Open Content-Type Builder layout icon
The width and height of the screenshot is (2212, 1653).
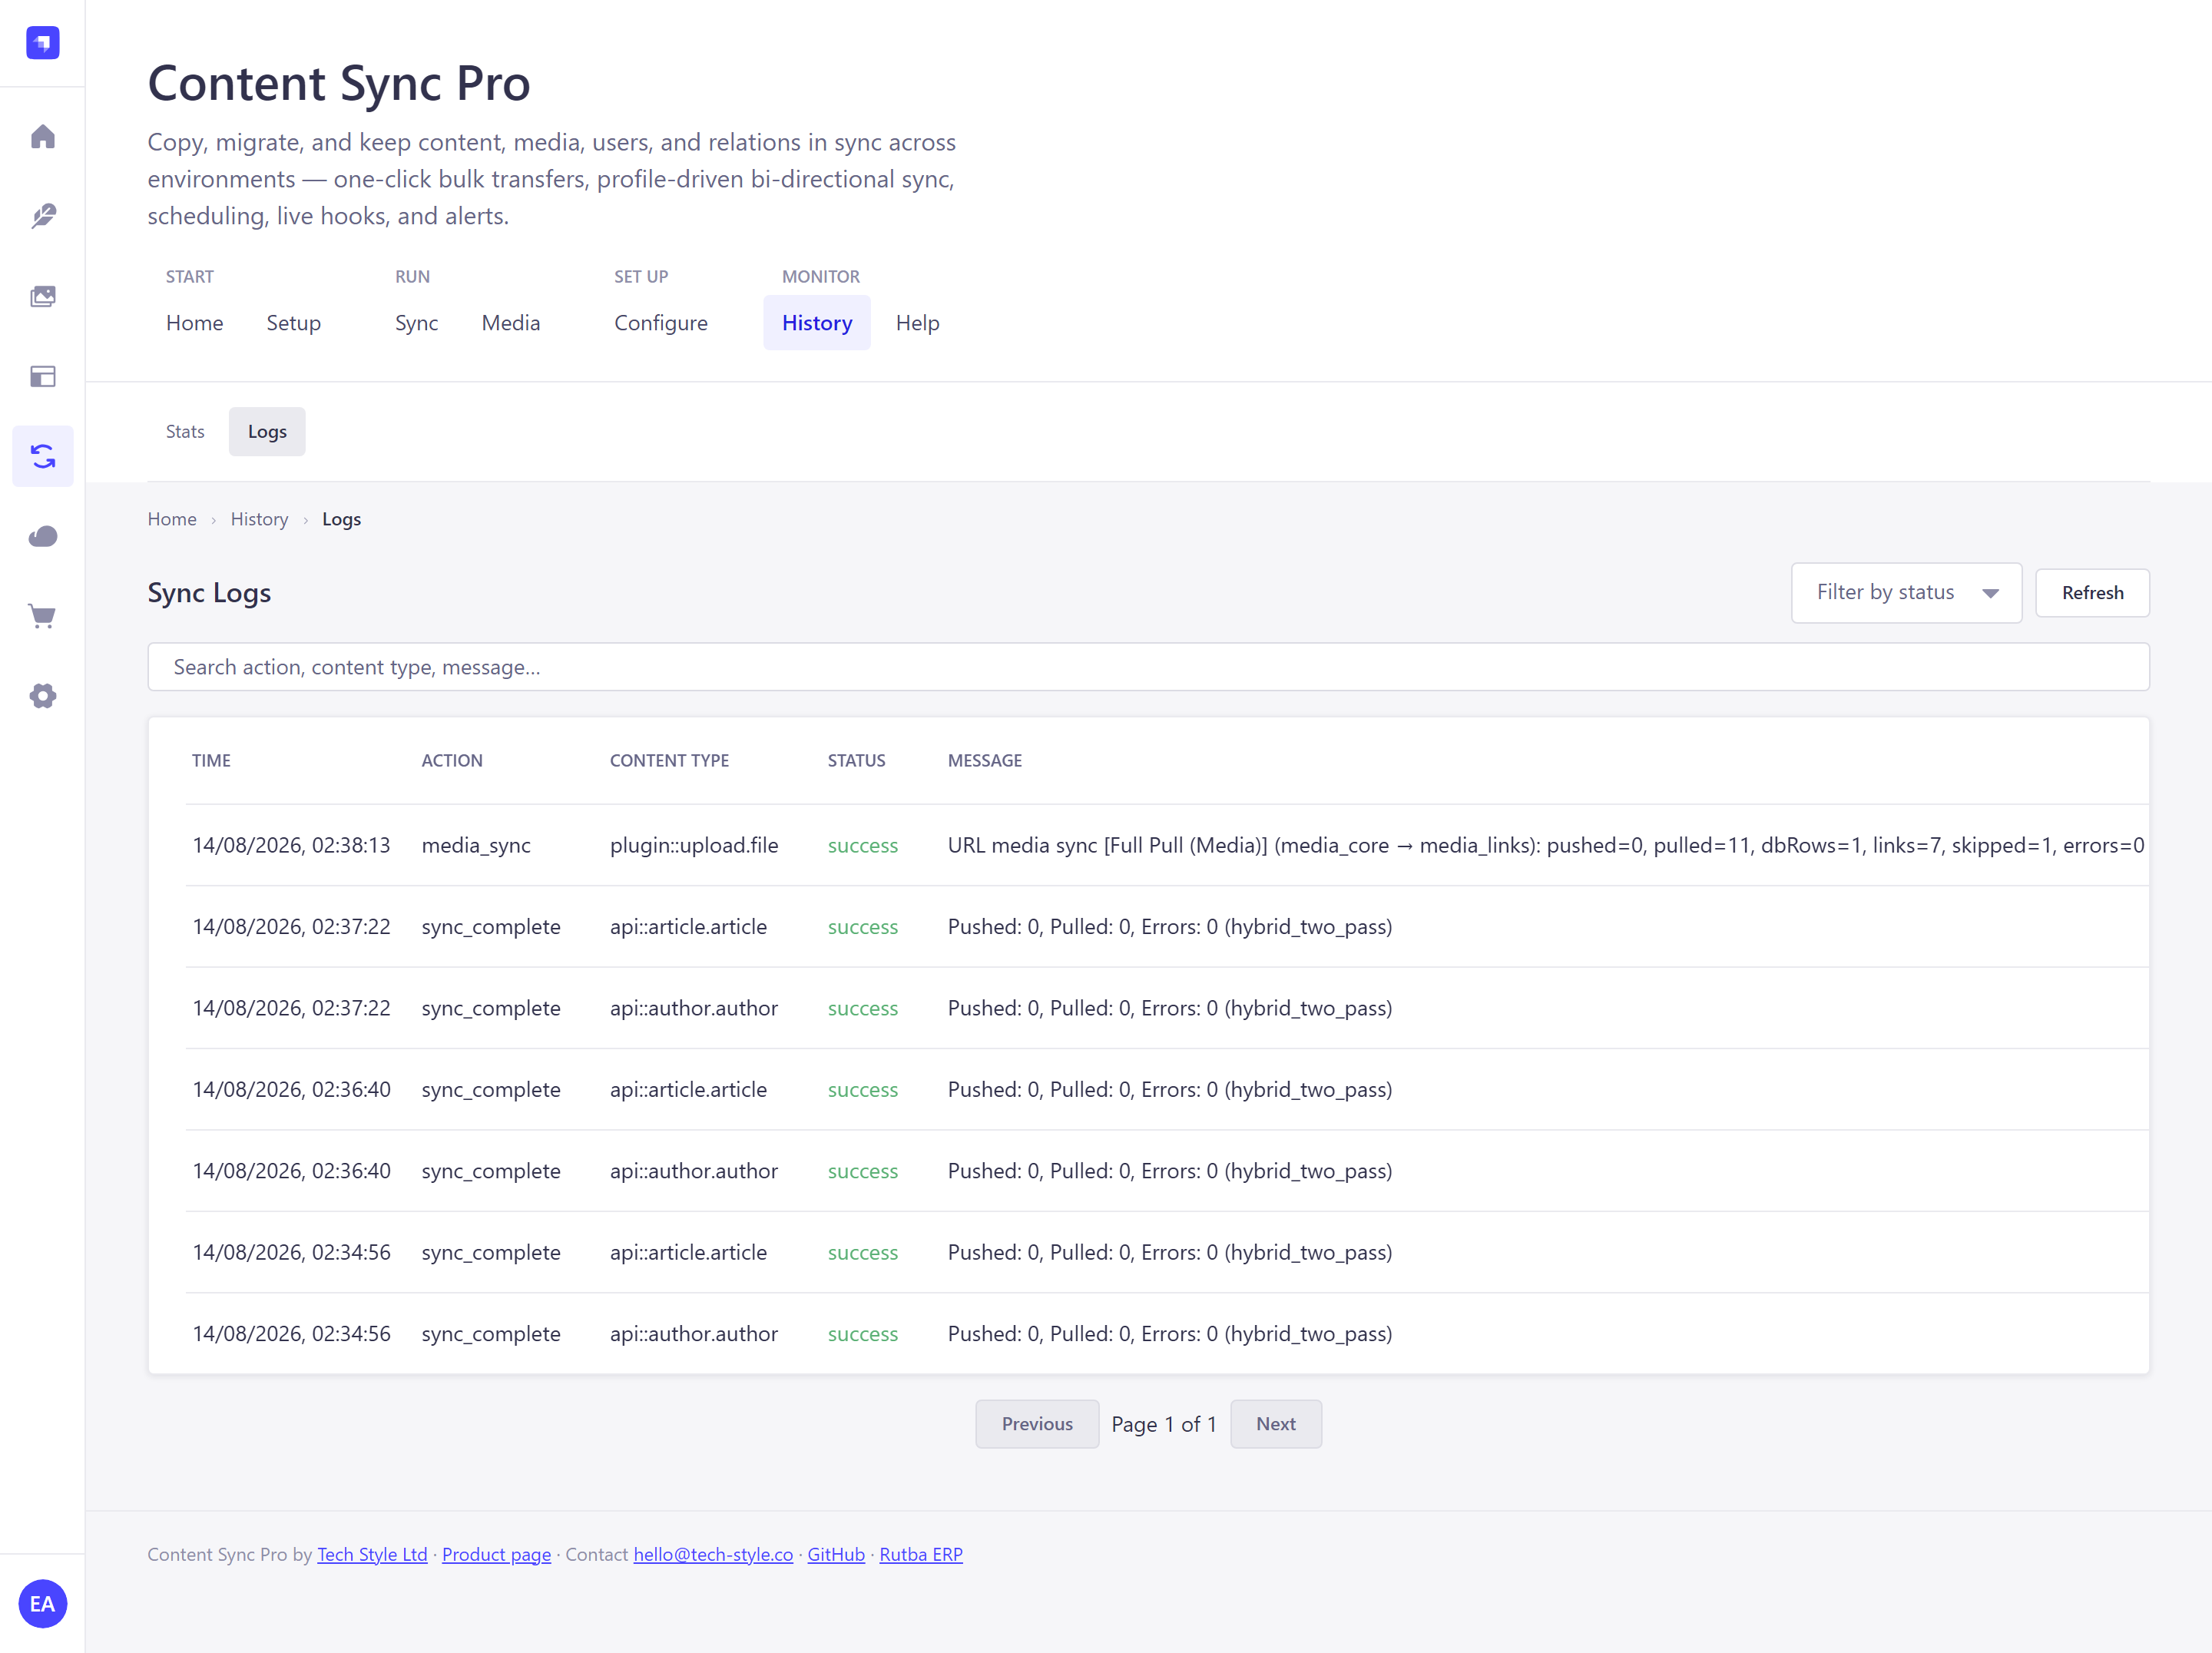[42, 376]
